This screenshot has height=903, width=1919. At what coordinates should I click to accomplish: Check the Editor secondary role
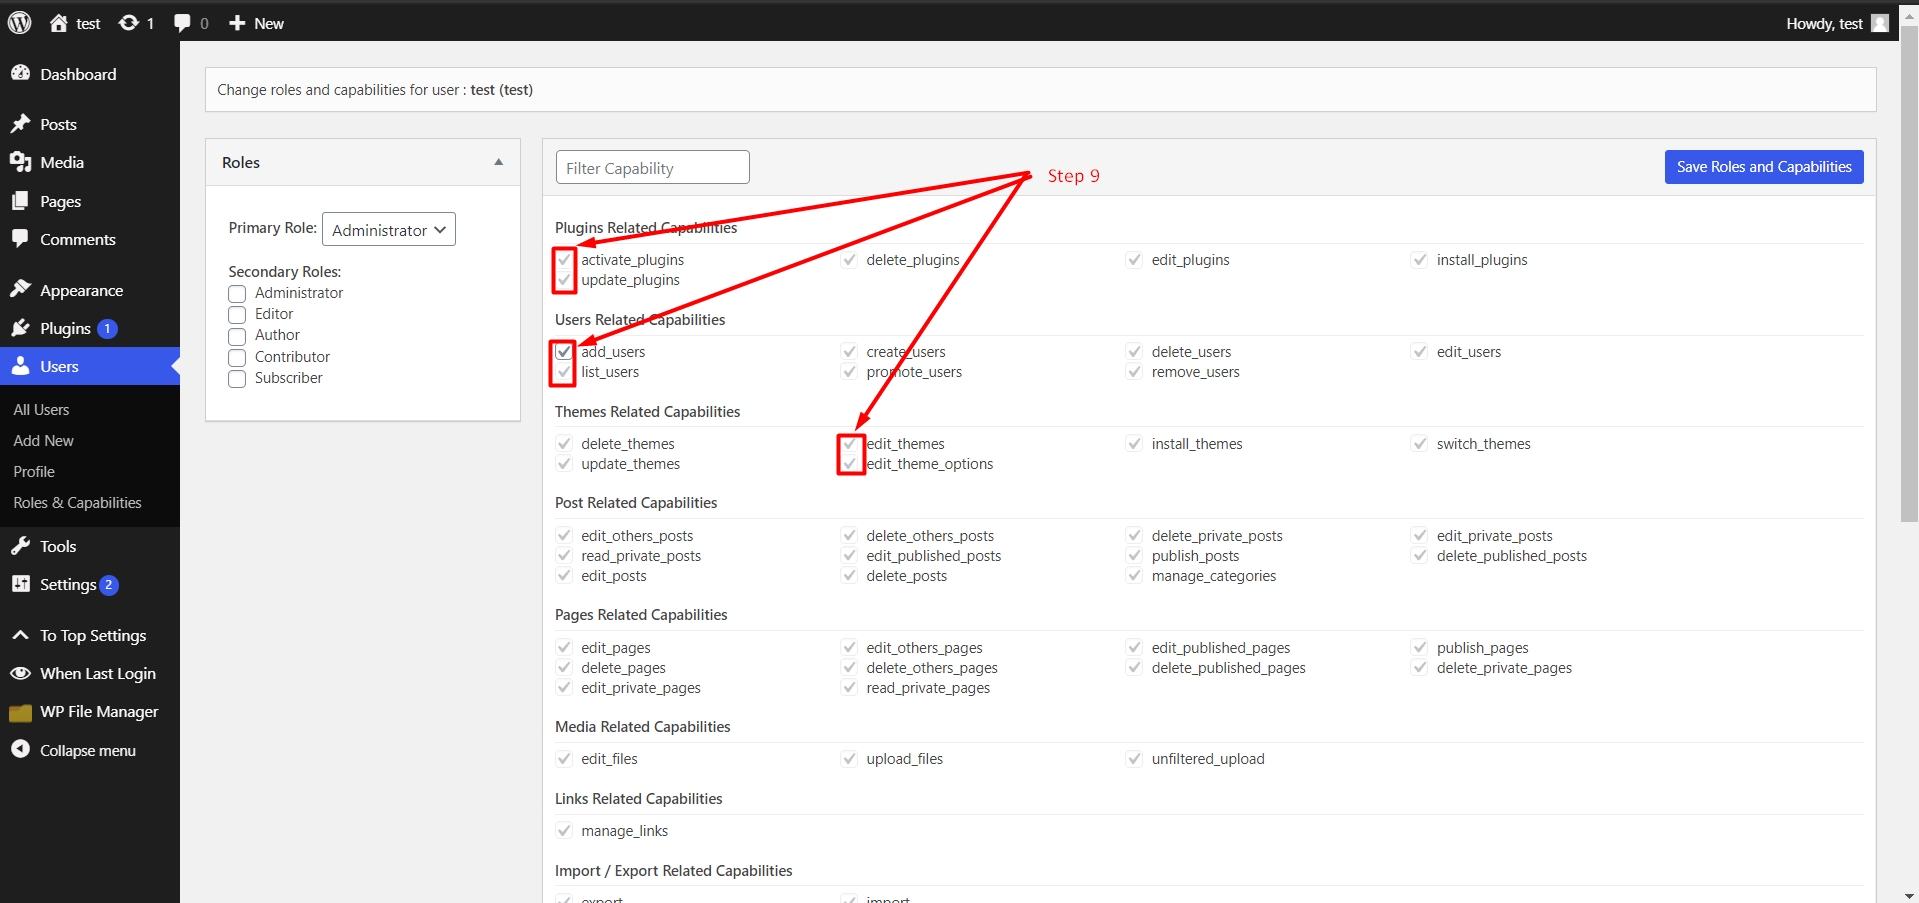(237, 315)
